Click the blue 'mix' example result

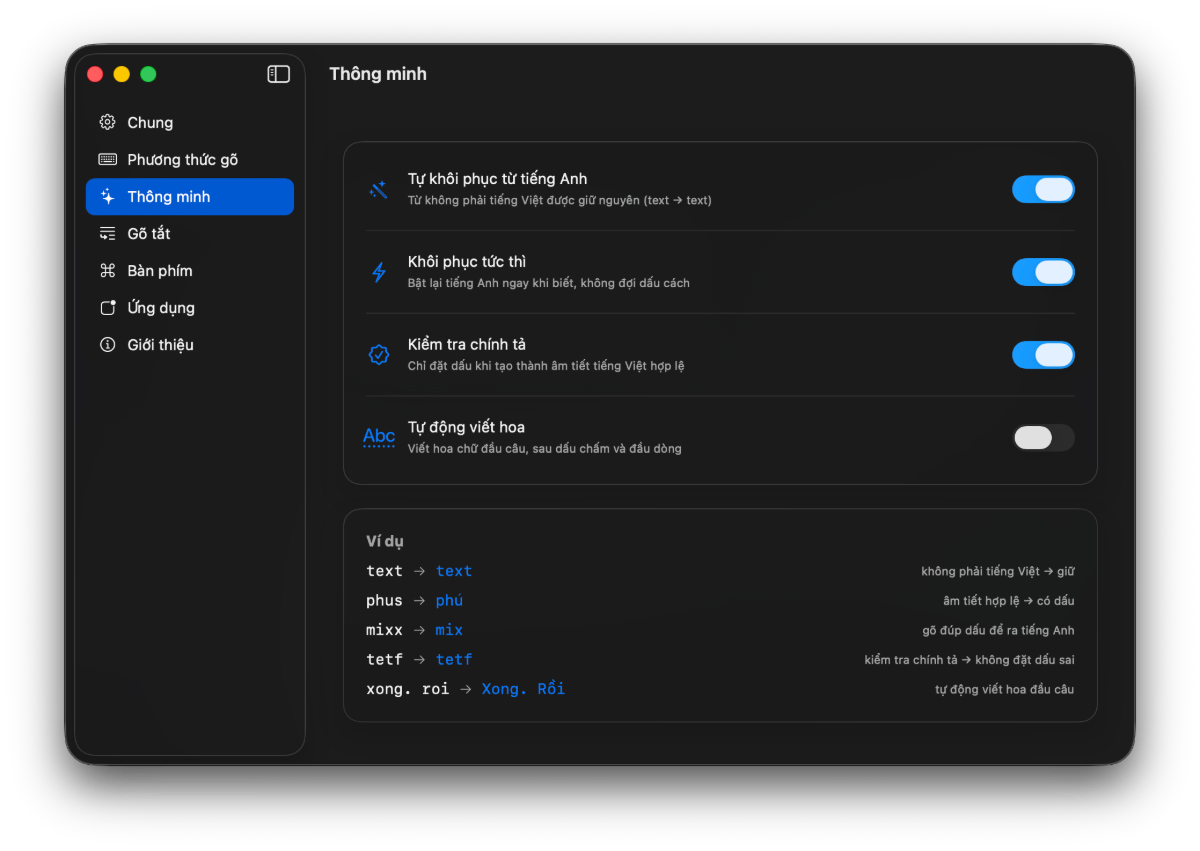[450, 630]
